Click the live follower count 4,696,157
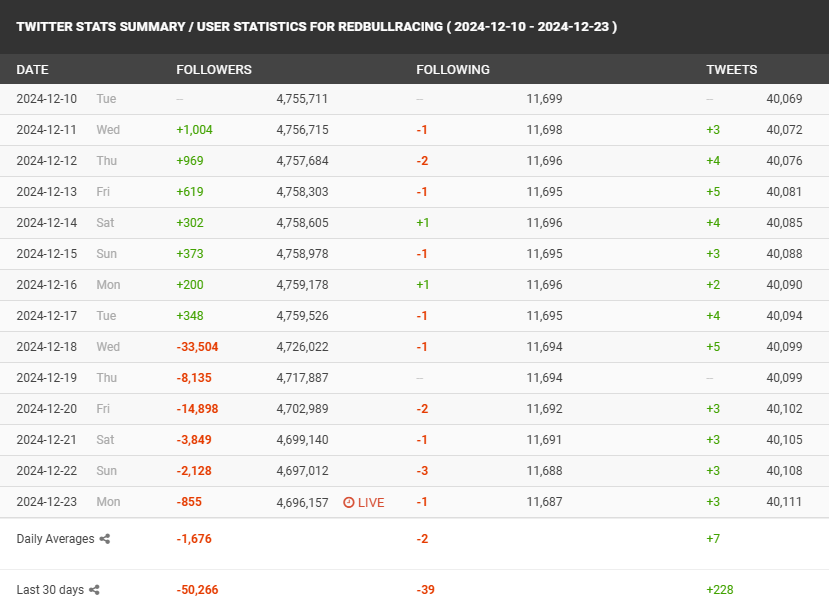This screenshot has width=829, height=607. tap(302, 503)
